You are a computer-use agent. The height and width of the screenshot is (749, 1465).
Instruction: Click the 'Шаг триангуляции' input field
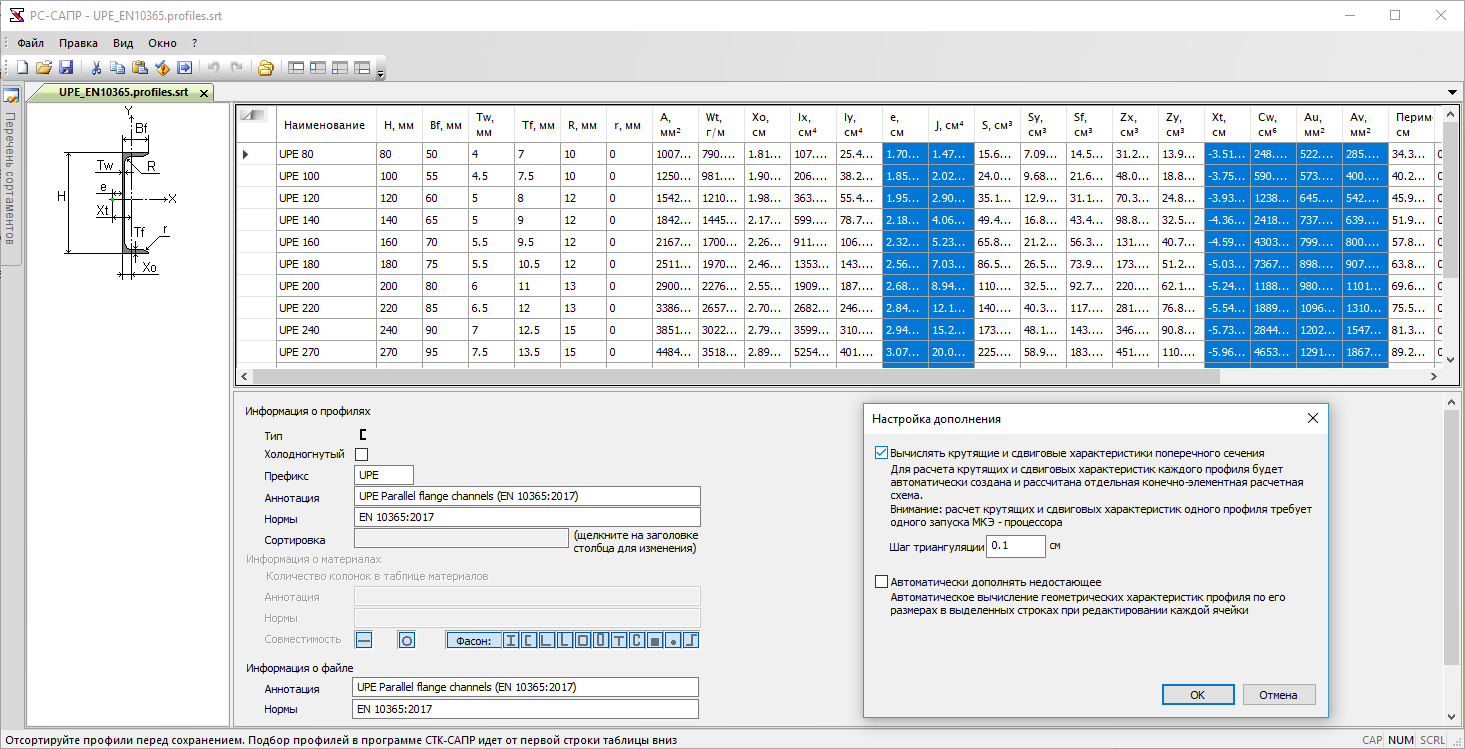(x=1015, y=547)
